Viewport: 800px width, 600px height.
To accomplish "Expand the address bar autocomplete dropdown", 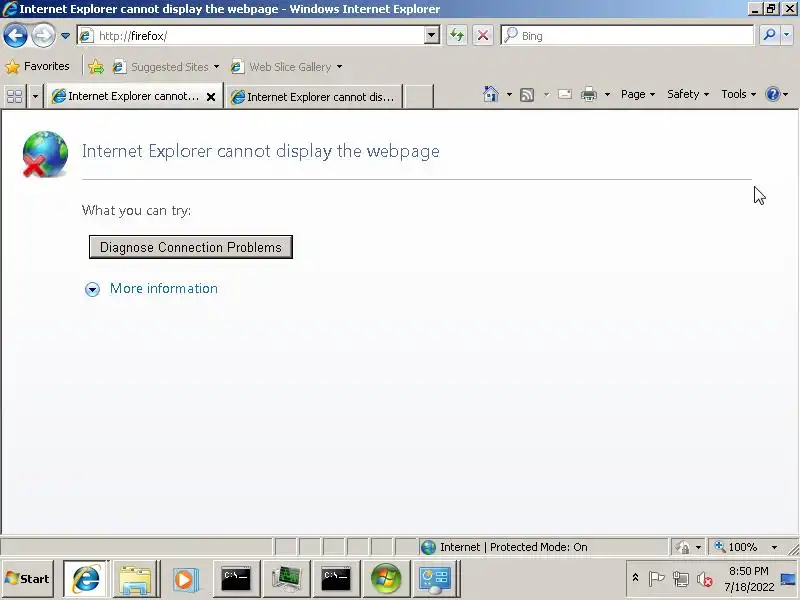I will (x=432, y=36).
